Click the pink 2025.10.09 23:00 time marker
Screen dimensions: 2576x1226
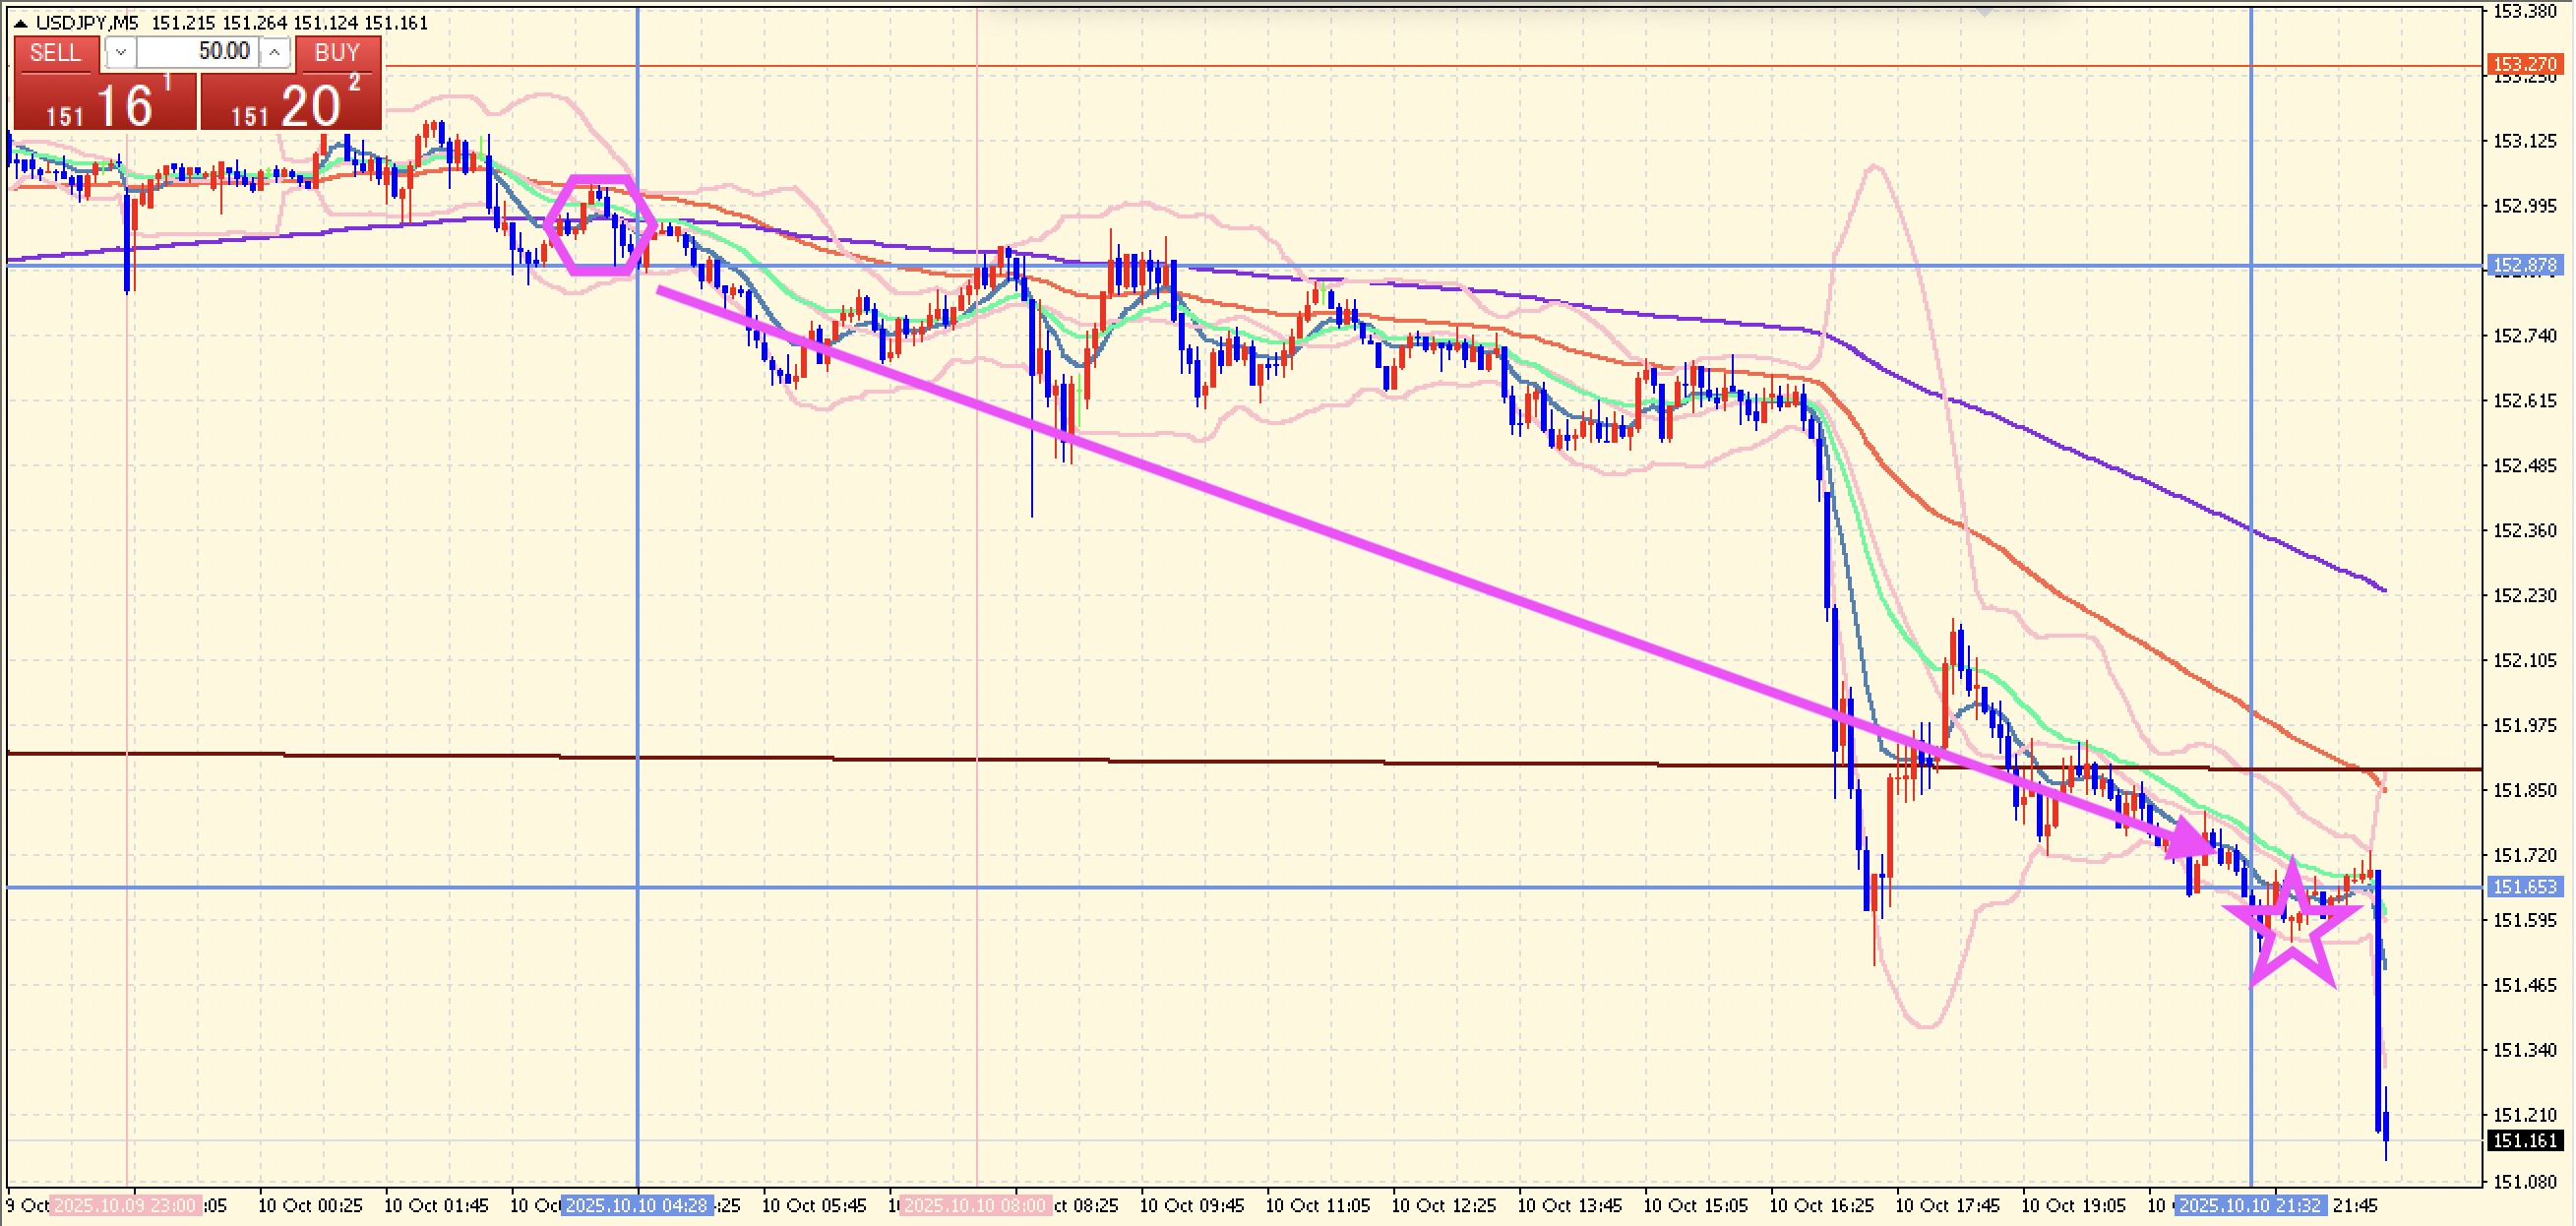pyautogui.click(x=126, y=1206)
